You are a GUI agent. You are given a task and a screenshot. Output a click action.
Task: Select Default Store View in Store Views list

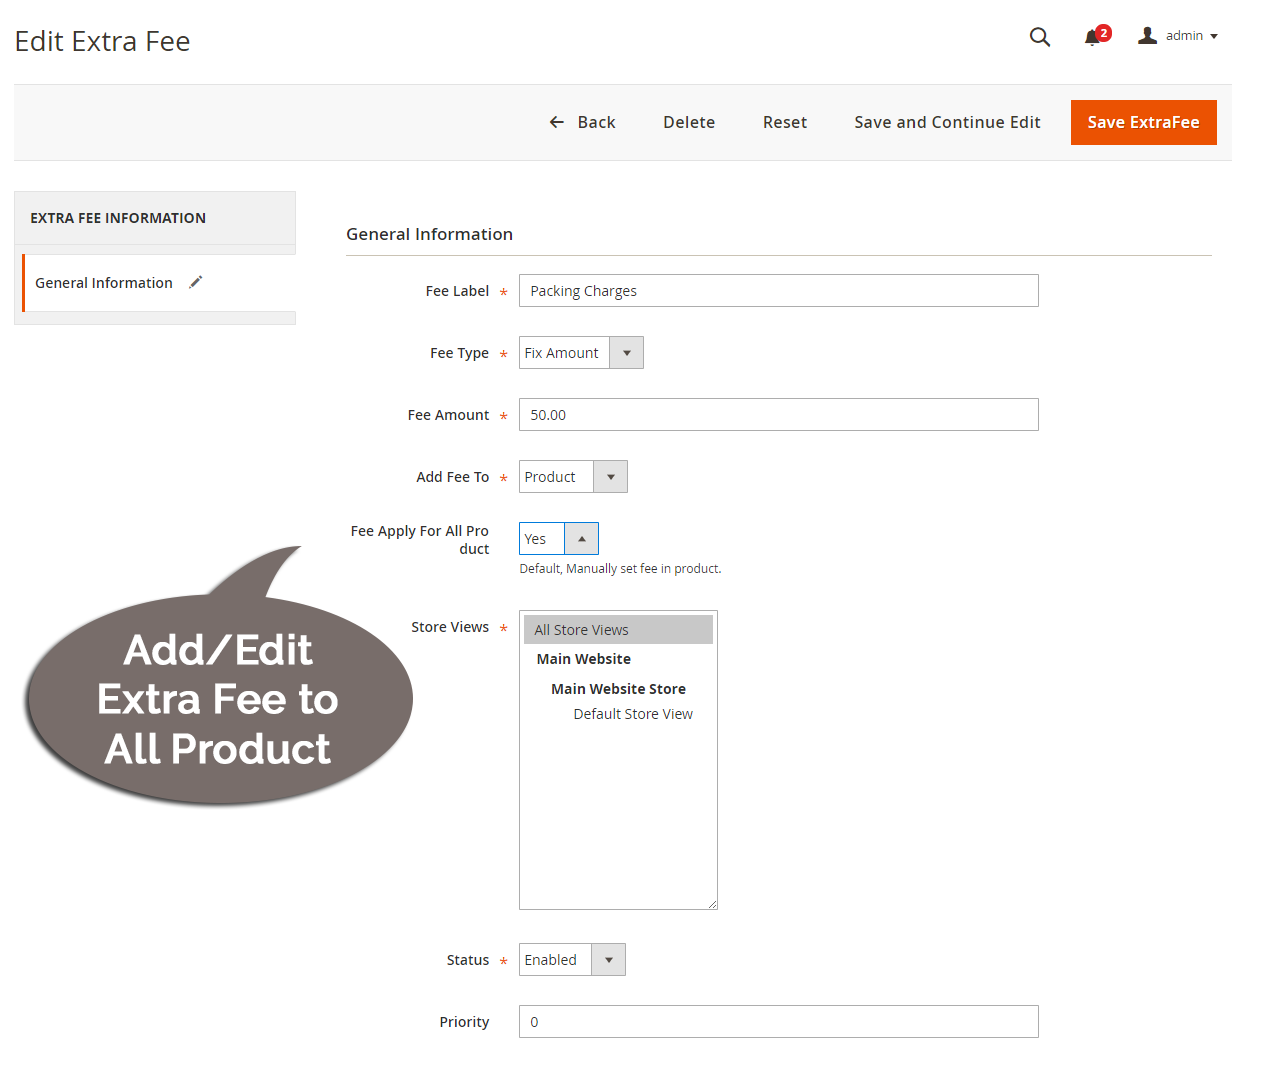(x=633, y=713)
